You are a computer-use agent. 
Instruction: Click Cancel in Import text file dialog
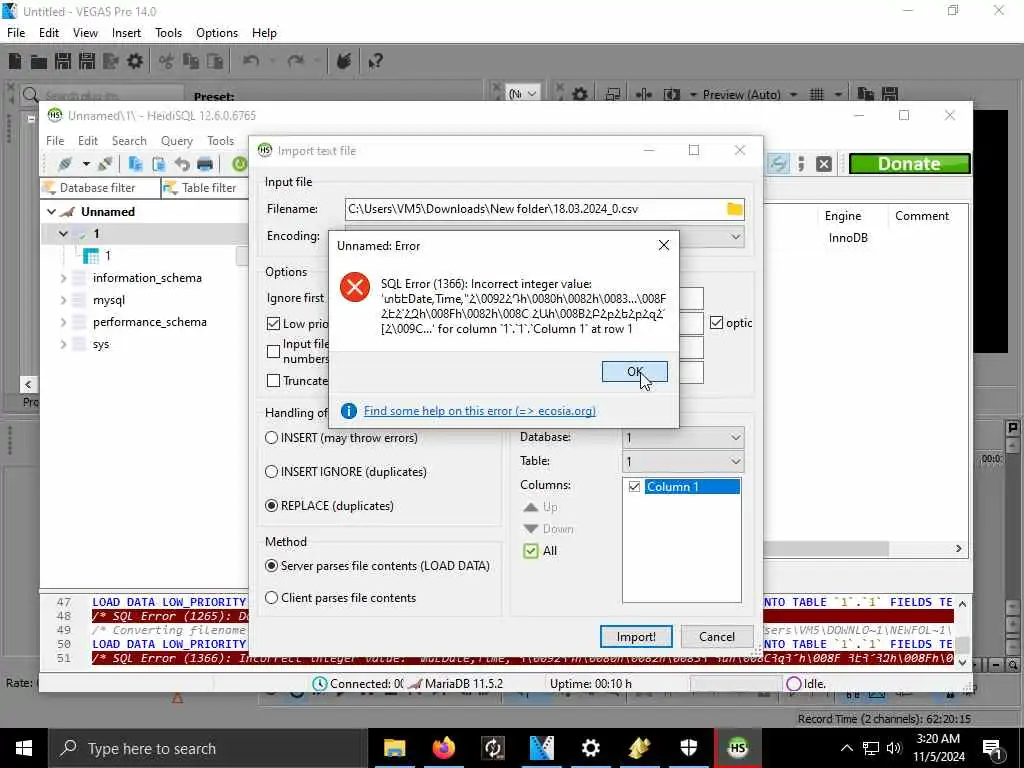tap(716, 637)
